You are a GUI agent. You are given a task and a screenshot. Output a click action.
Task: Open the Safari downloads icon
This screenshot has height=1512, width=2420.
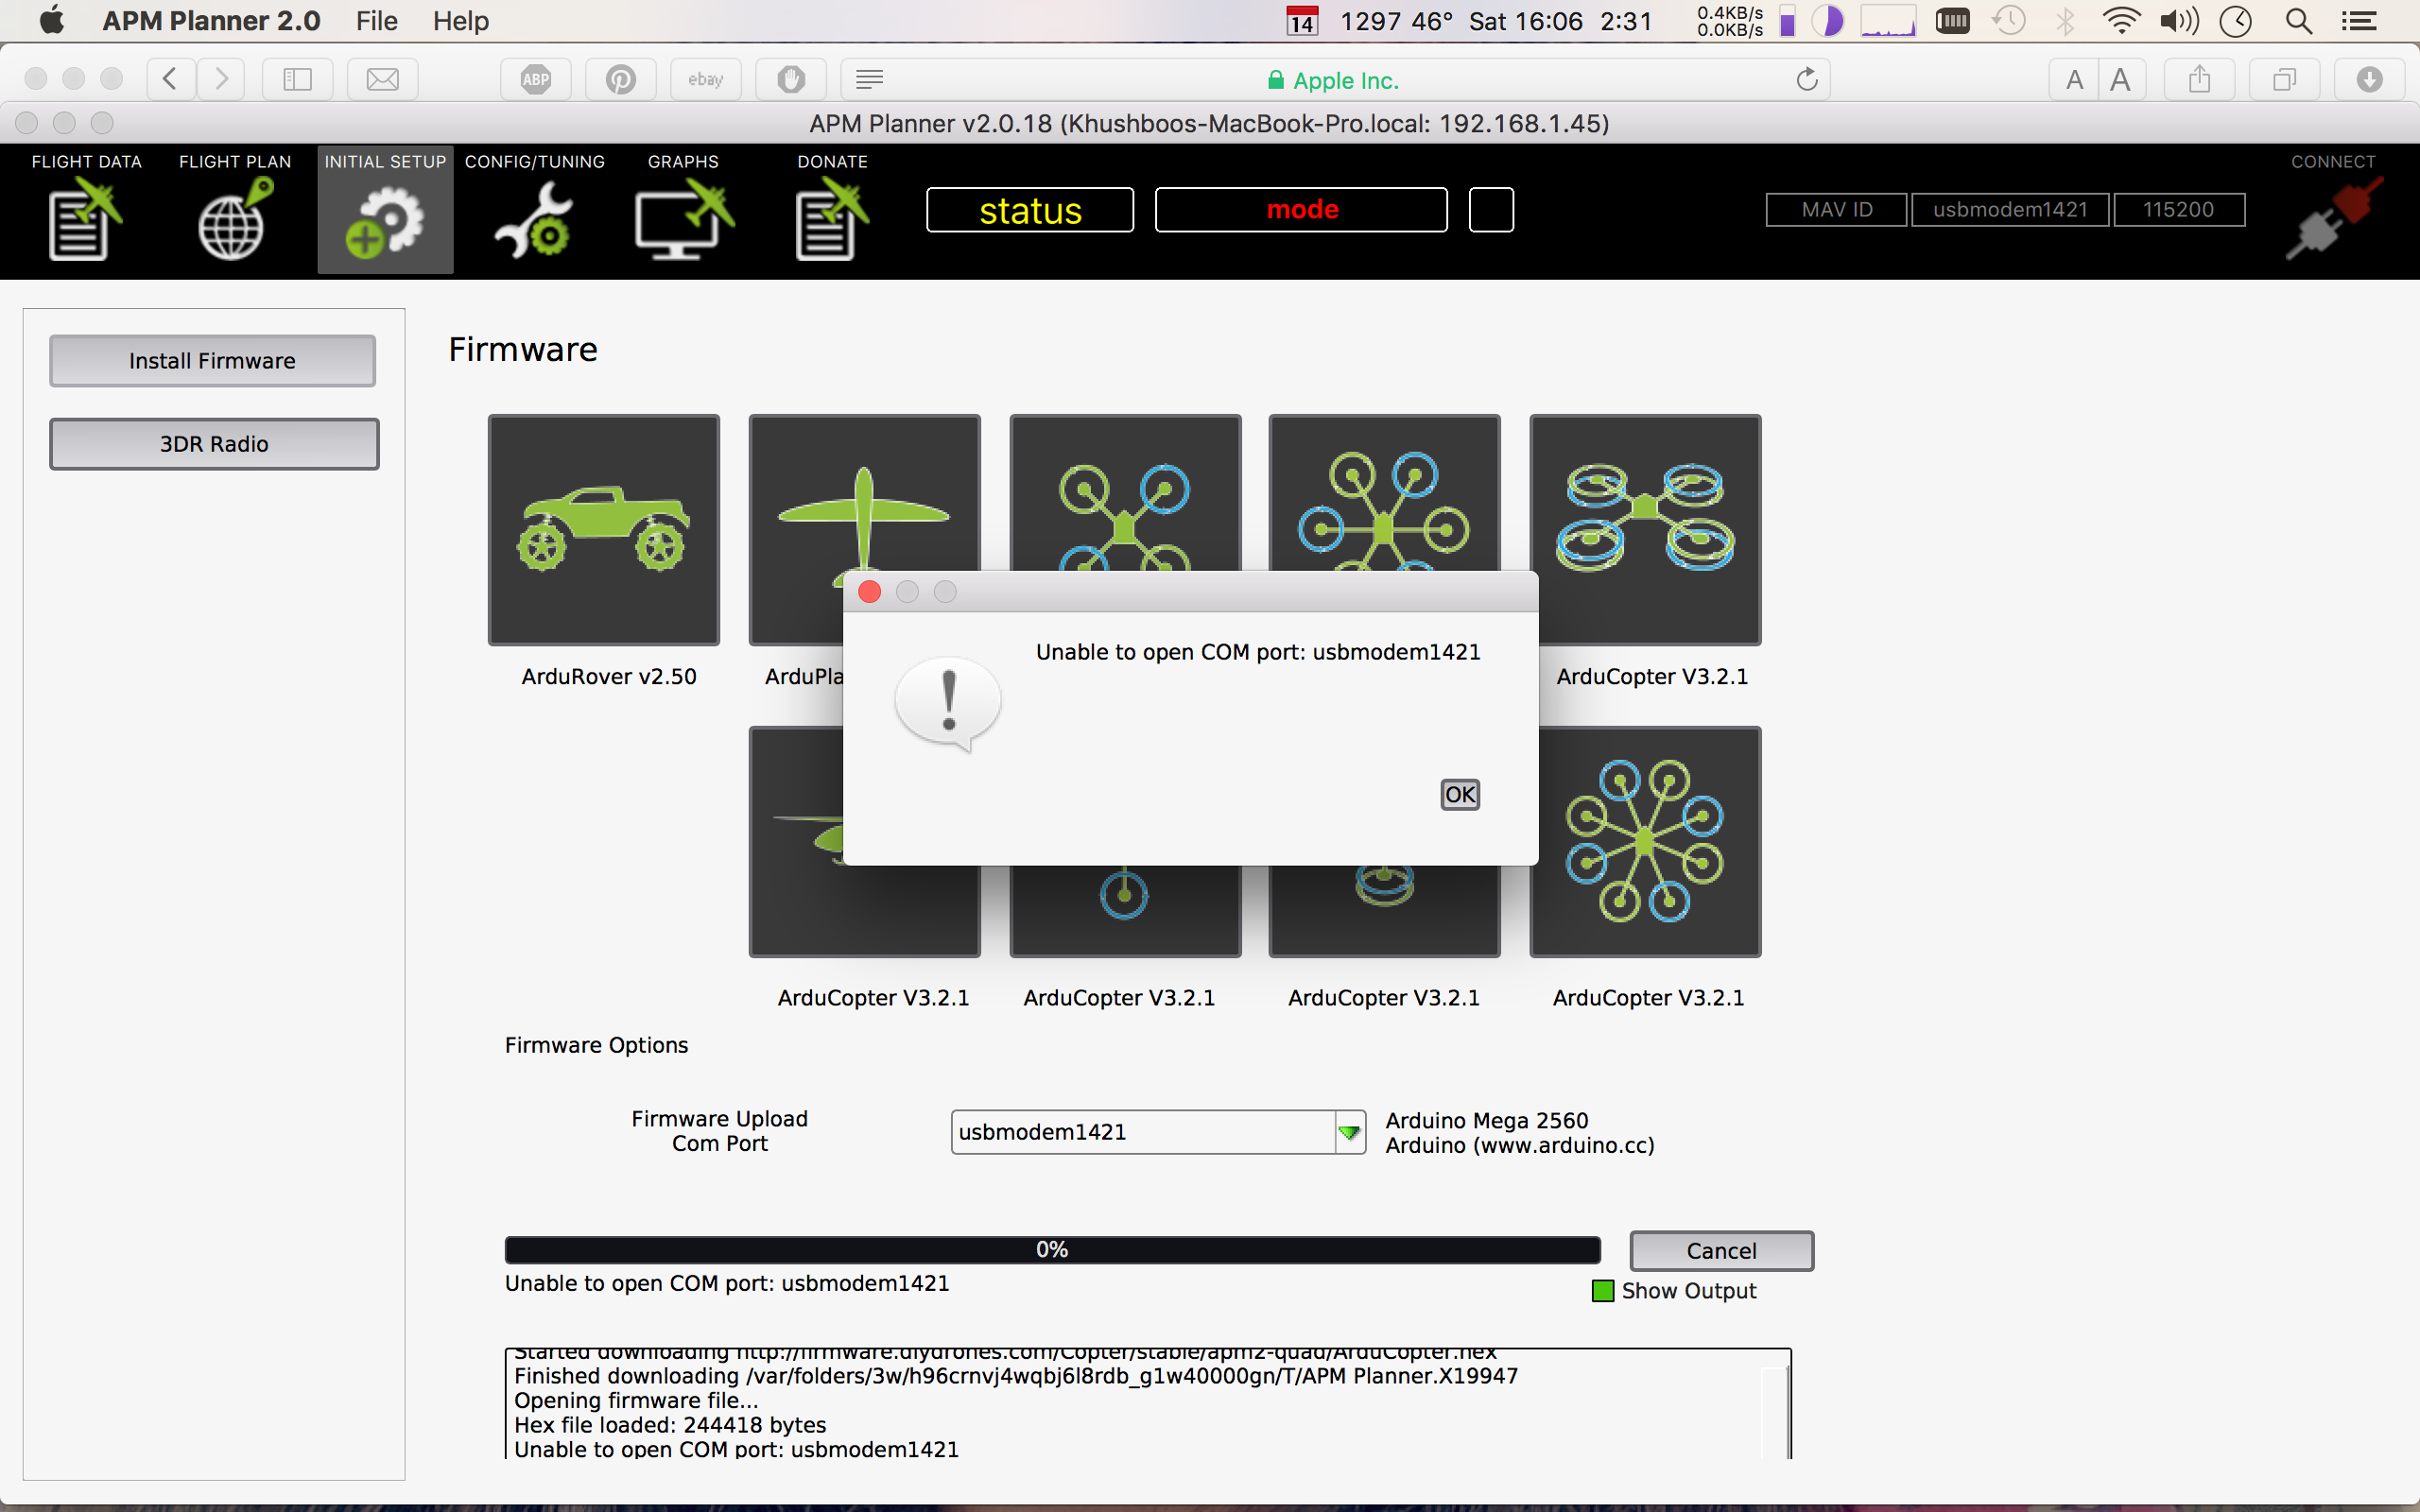coord(2369,79)
